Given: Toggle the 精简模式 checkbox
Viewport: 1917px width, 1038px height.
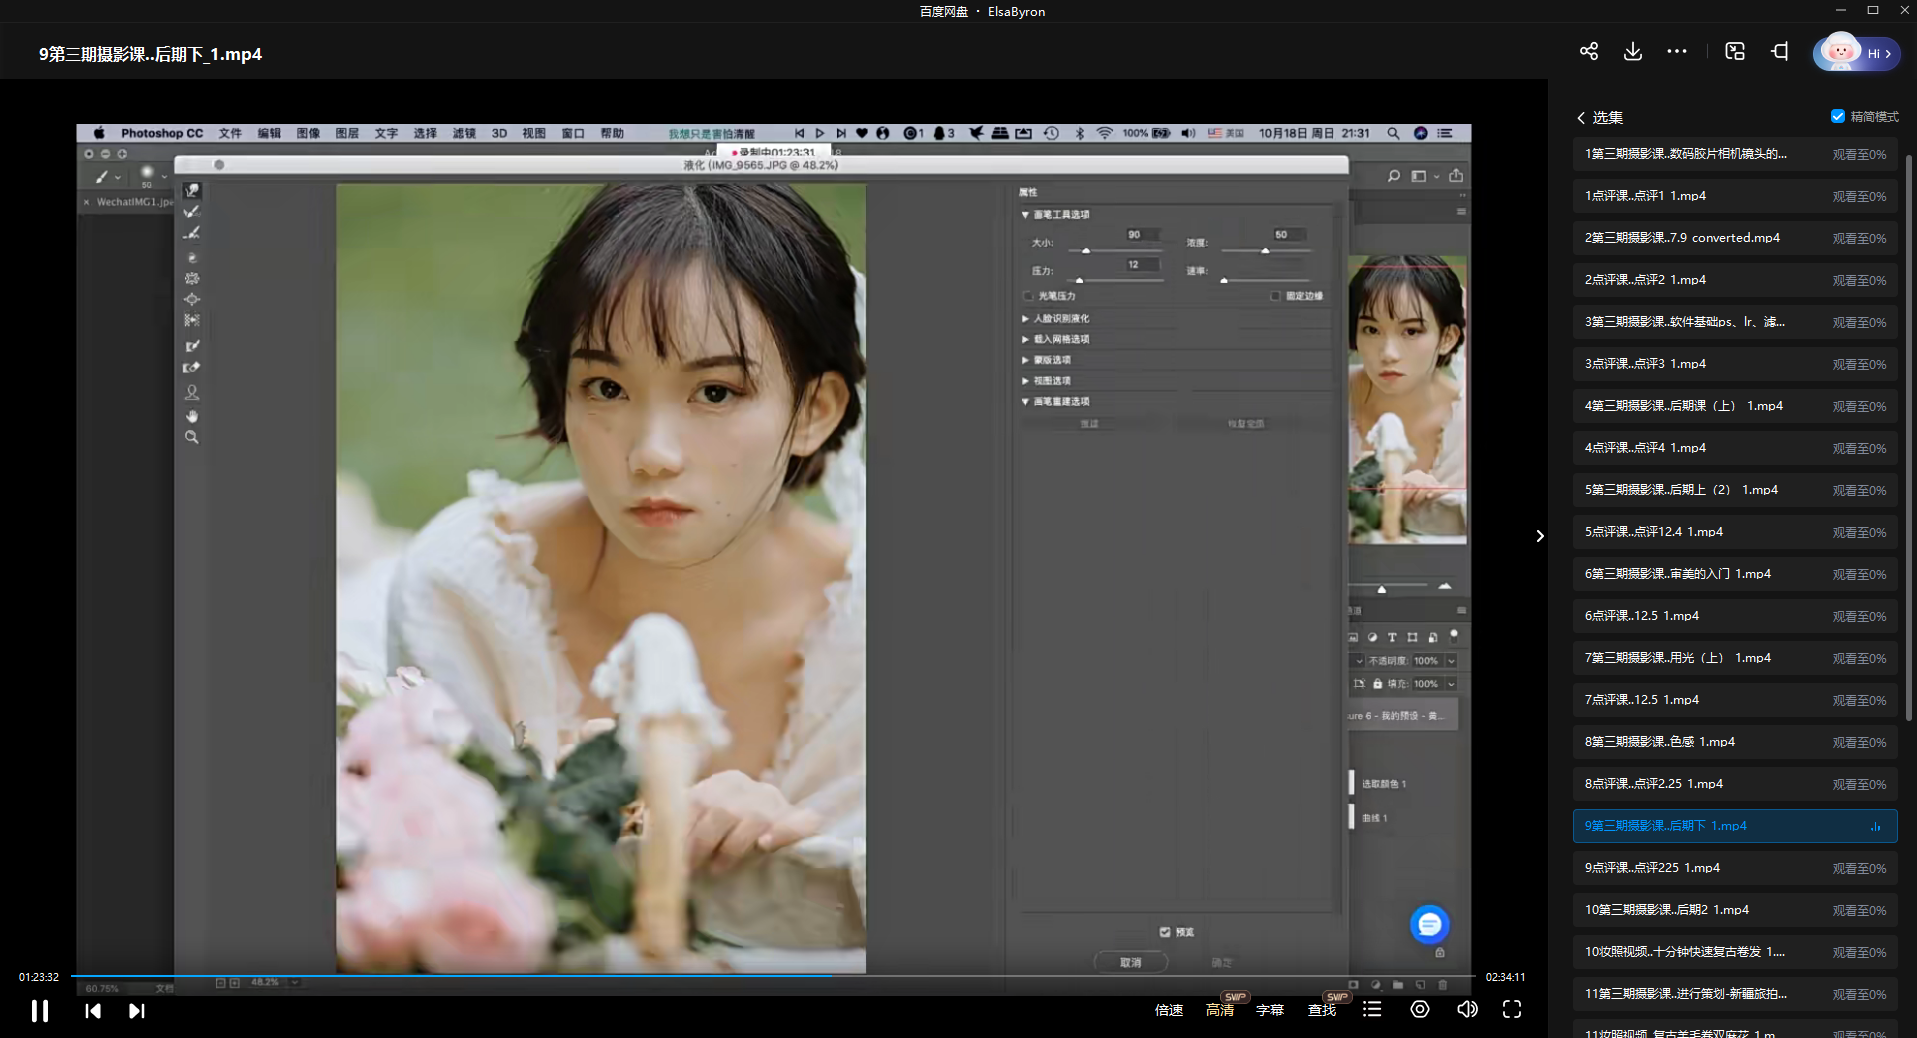Looking at the screenshot, I should coord(1838,116).
